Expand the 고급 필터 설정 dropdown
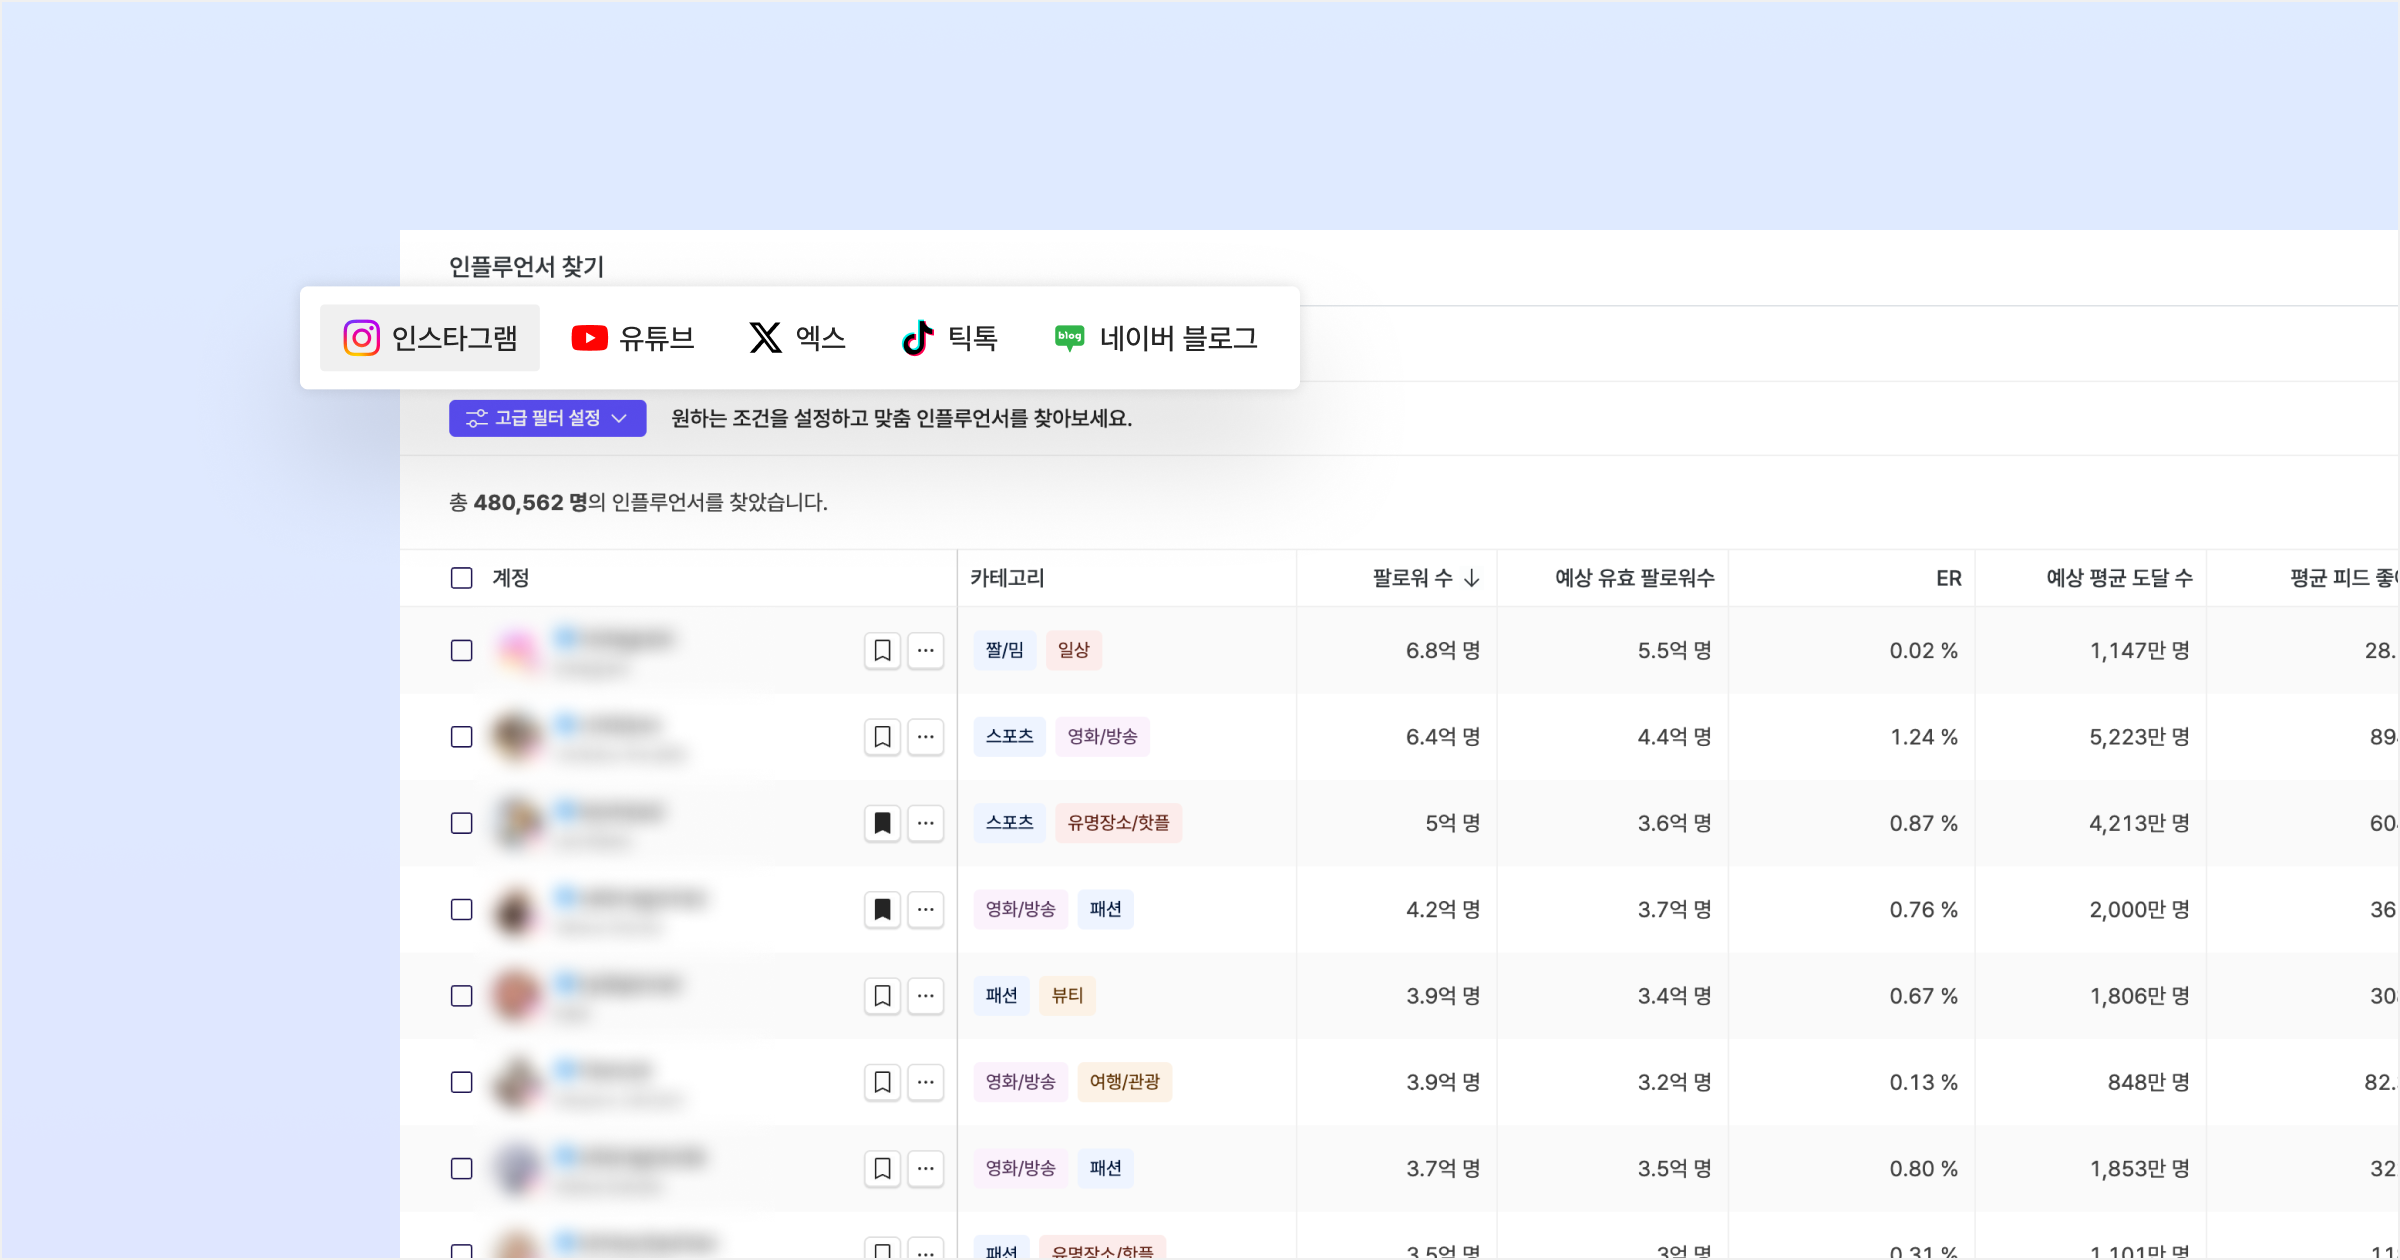 (x=547, y=418)
